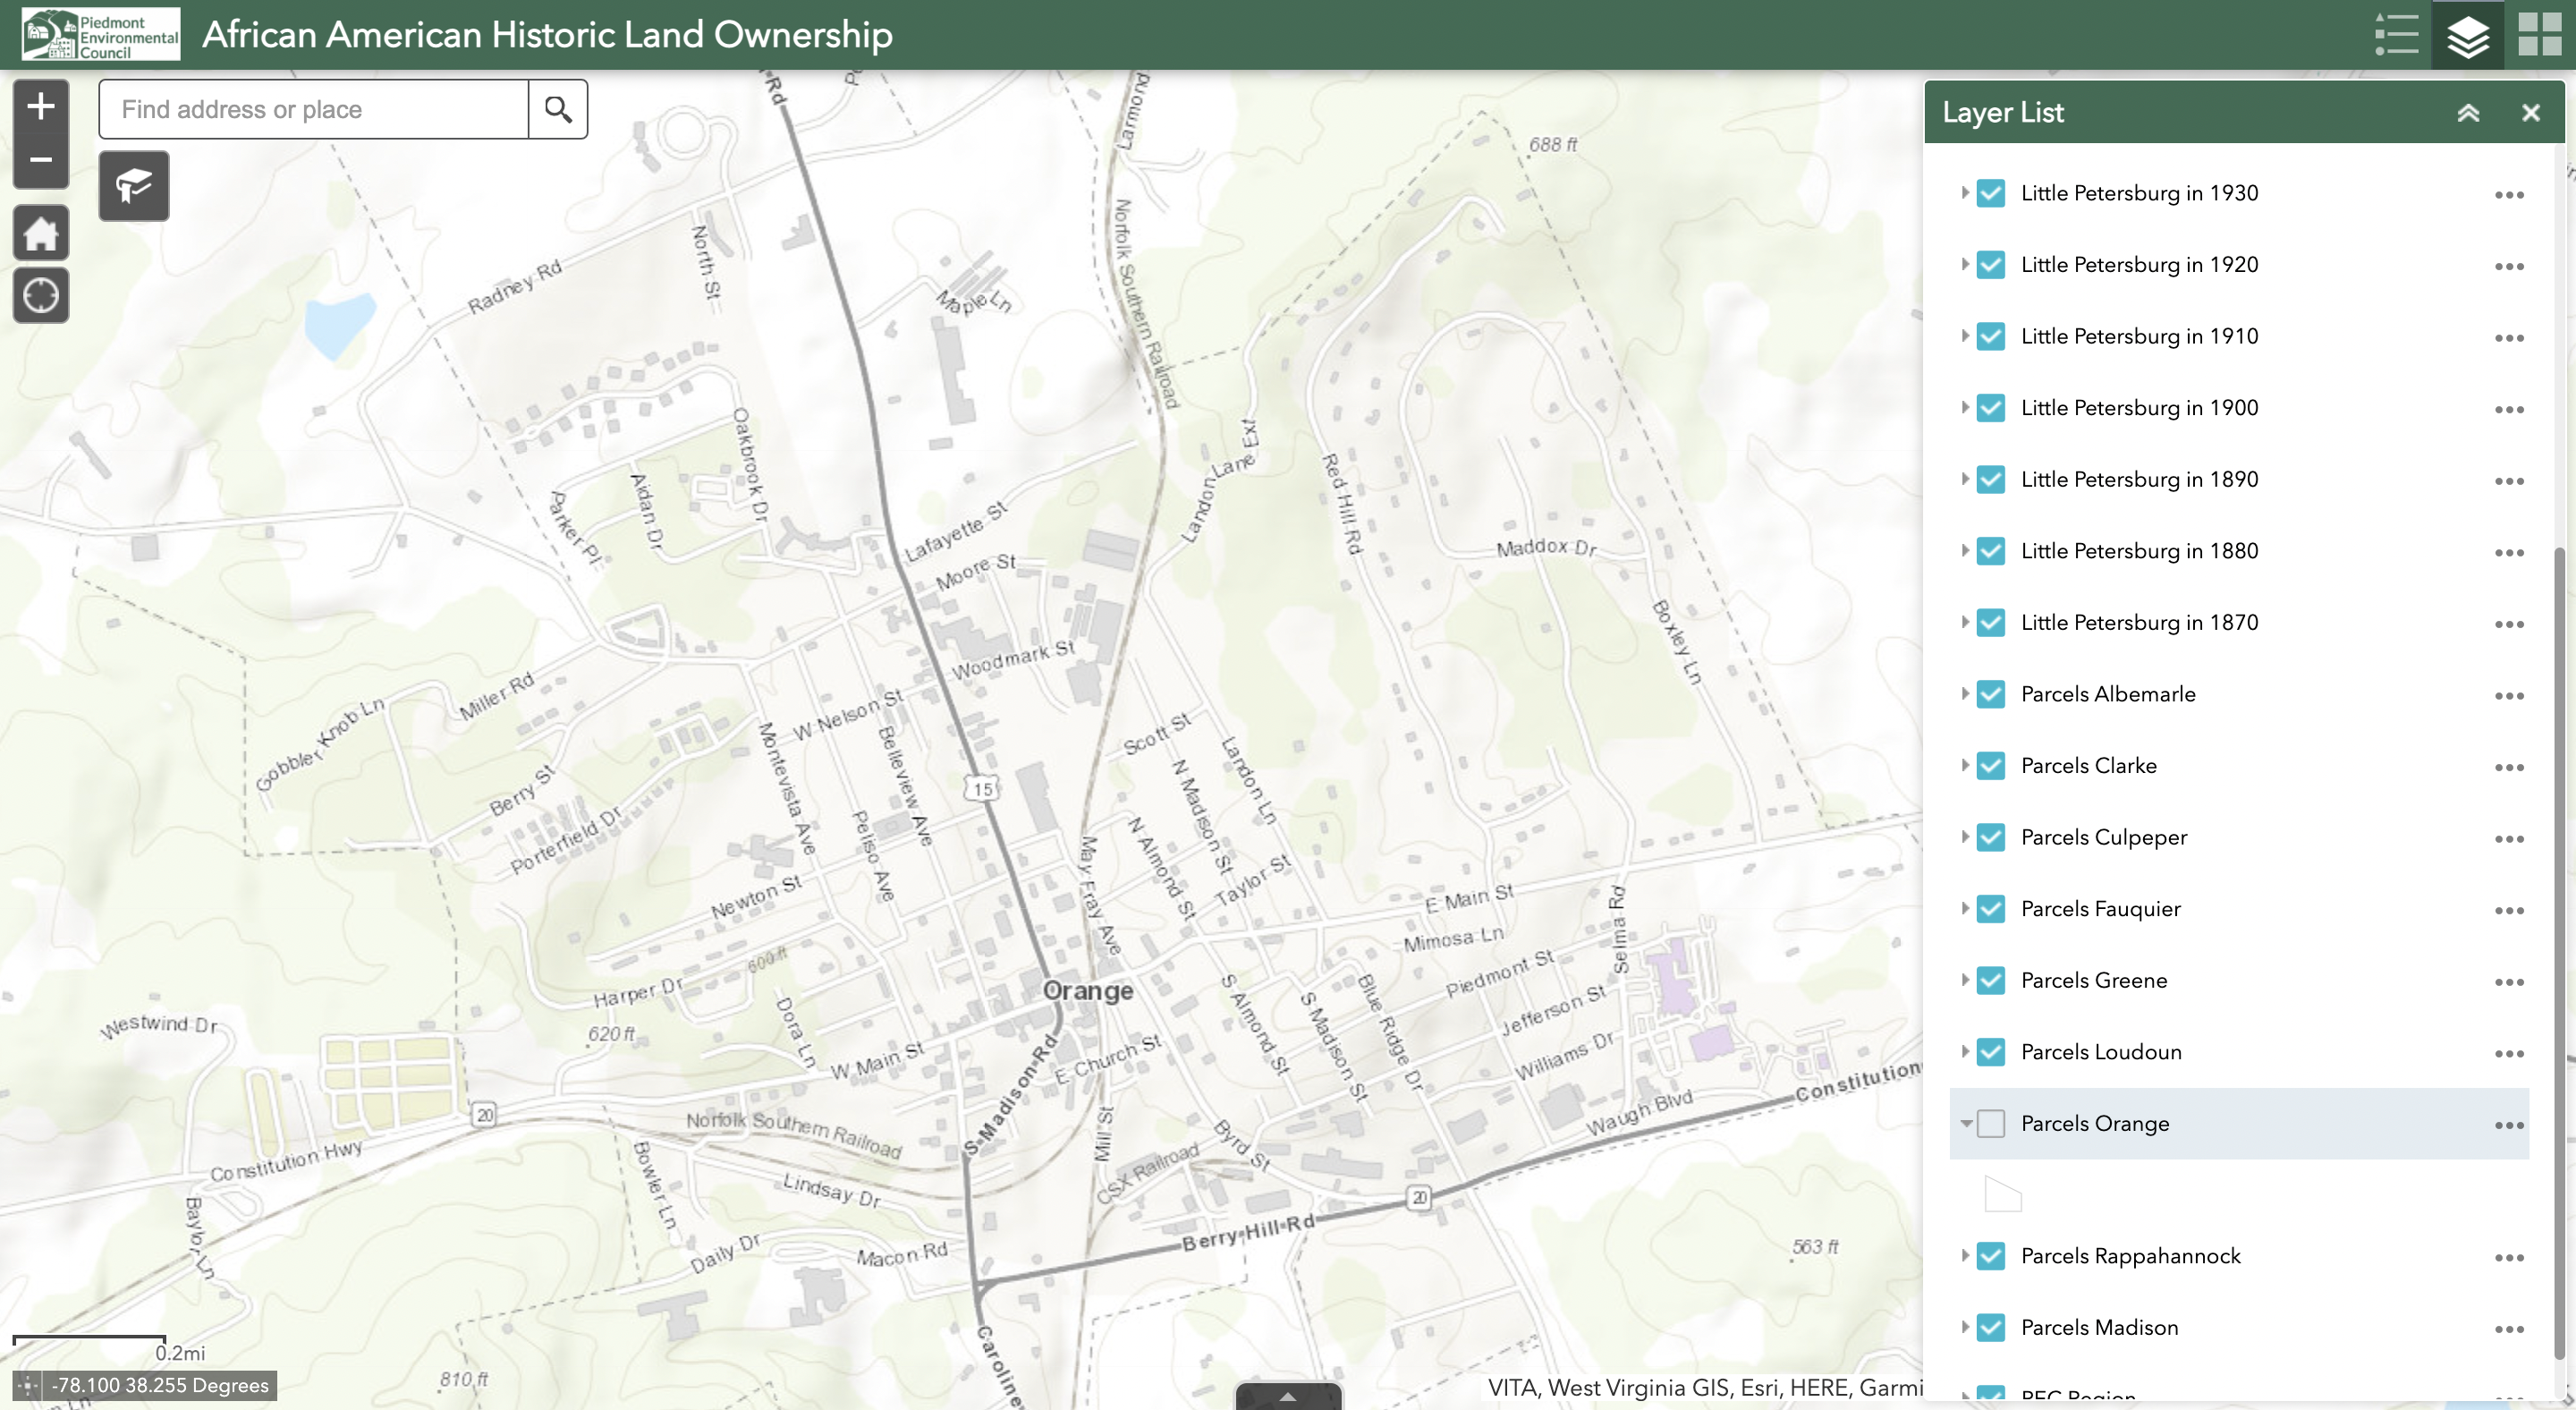Open the Legend widget in header
The height and width of the screenshot is (1410, 2576).
coord(2396,35)
